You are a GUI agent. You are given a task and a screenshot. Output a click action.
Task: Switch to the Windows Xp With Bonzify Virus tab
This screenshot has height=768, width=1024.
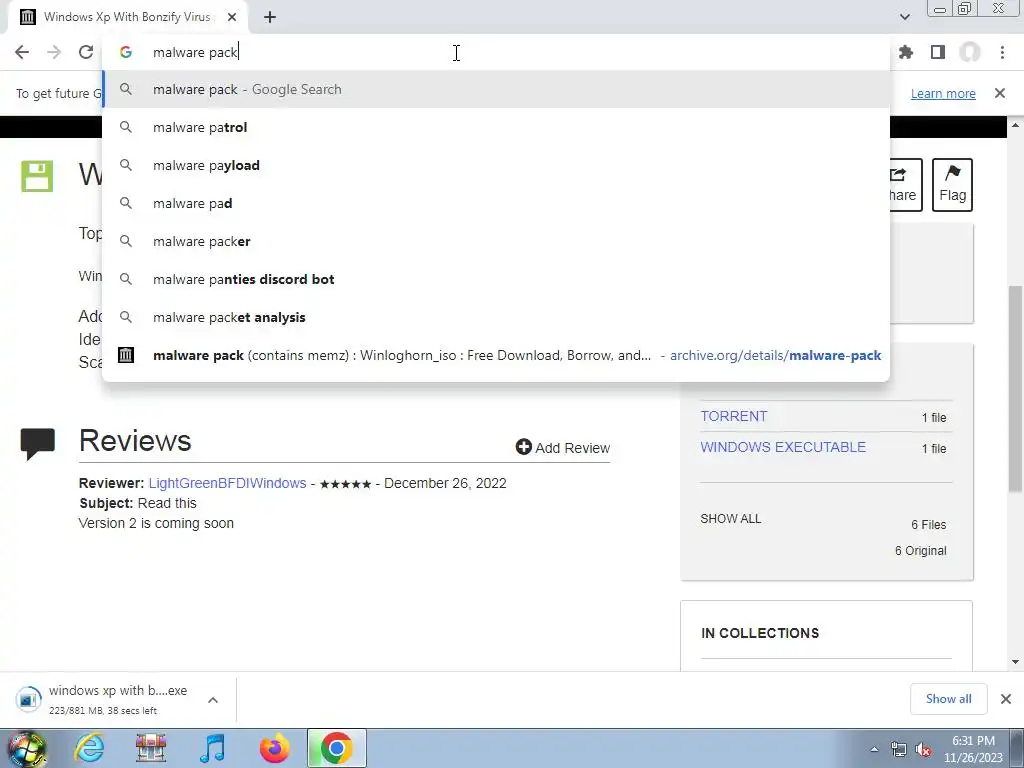coord(127,18)
